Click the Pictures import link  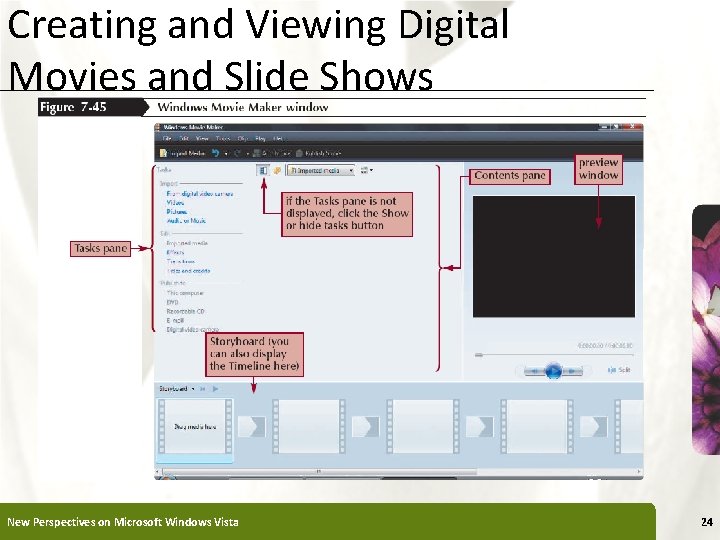pyautogui.click(x=177, y=212)
